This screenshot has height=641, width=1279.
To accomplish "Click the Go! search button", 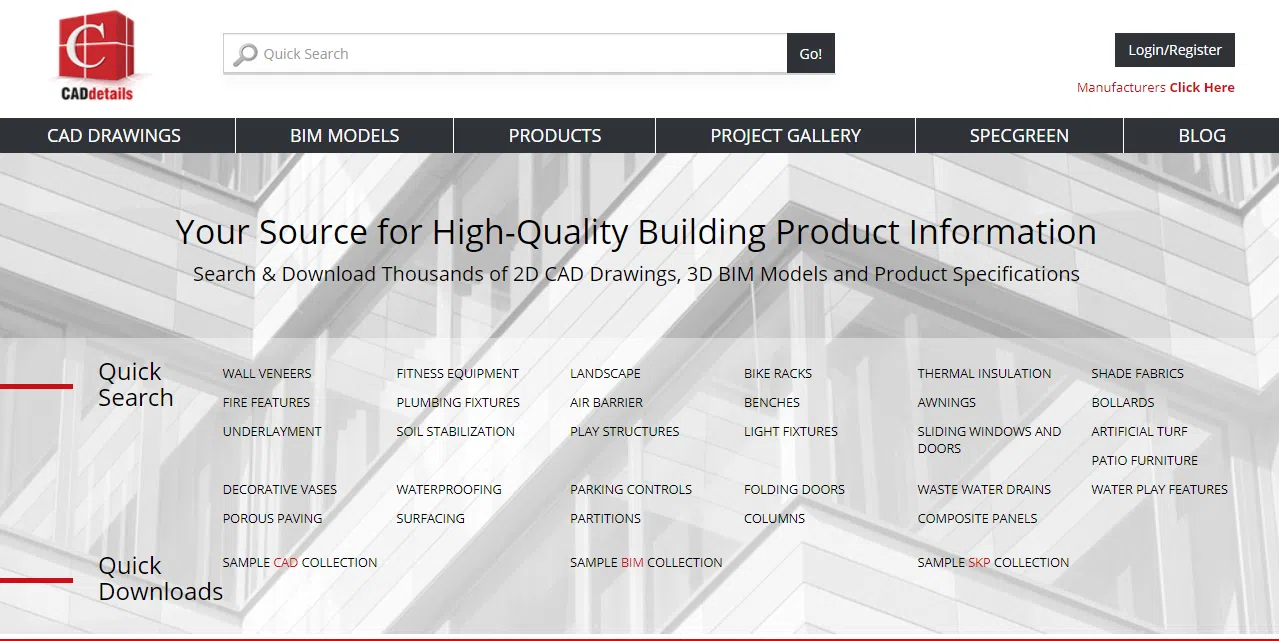I will tap(810, 53).
